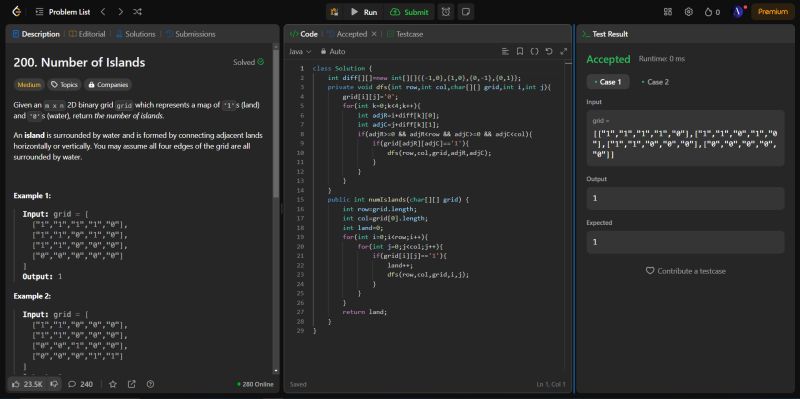This screenshot has width=800, height=399.
Task: Pick a random problem with shuffle icon
Action: (137, 12)
